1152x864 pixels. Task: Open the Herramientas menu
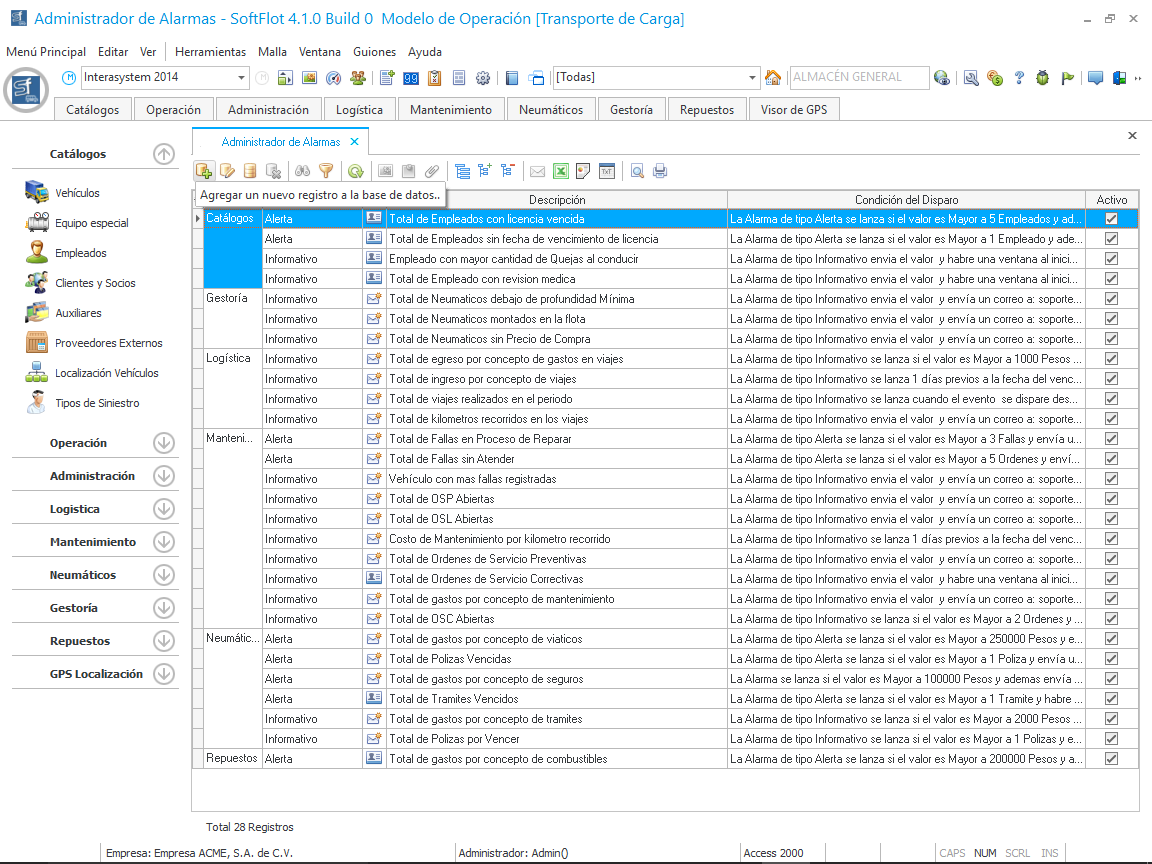(x=210, y=52)
